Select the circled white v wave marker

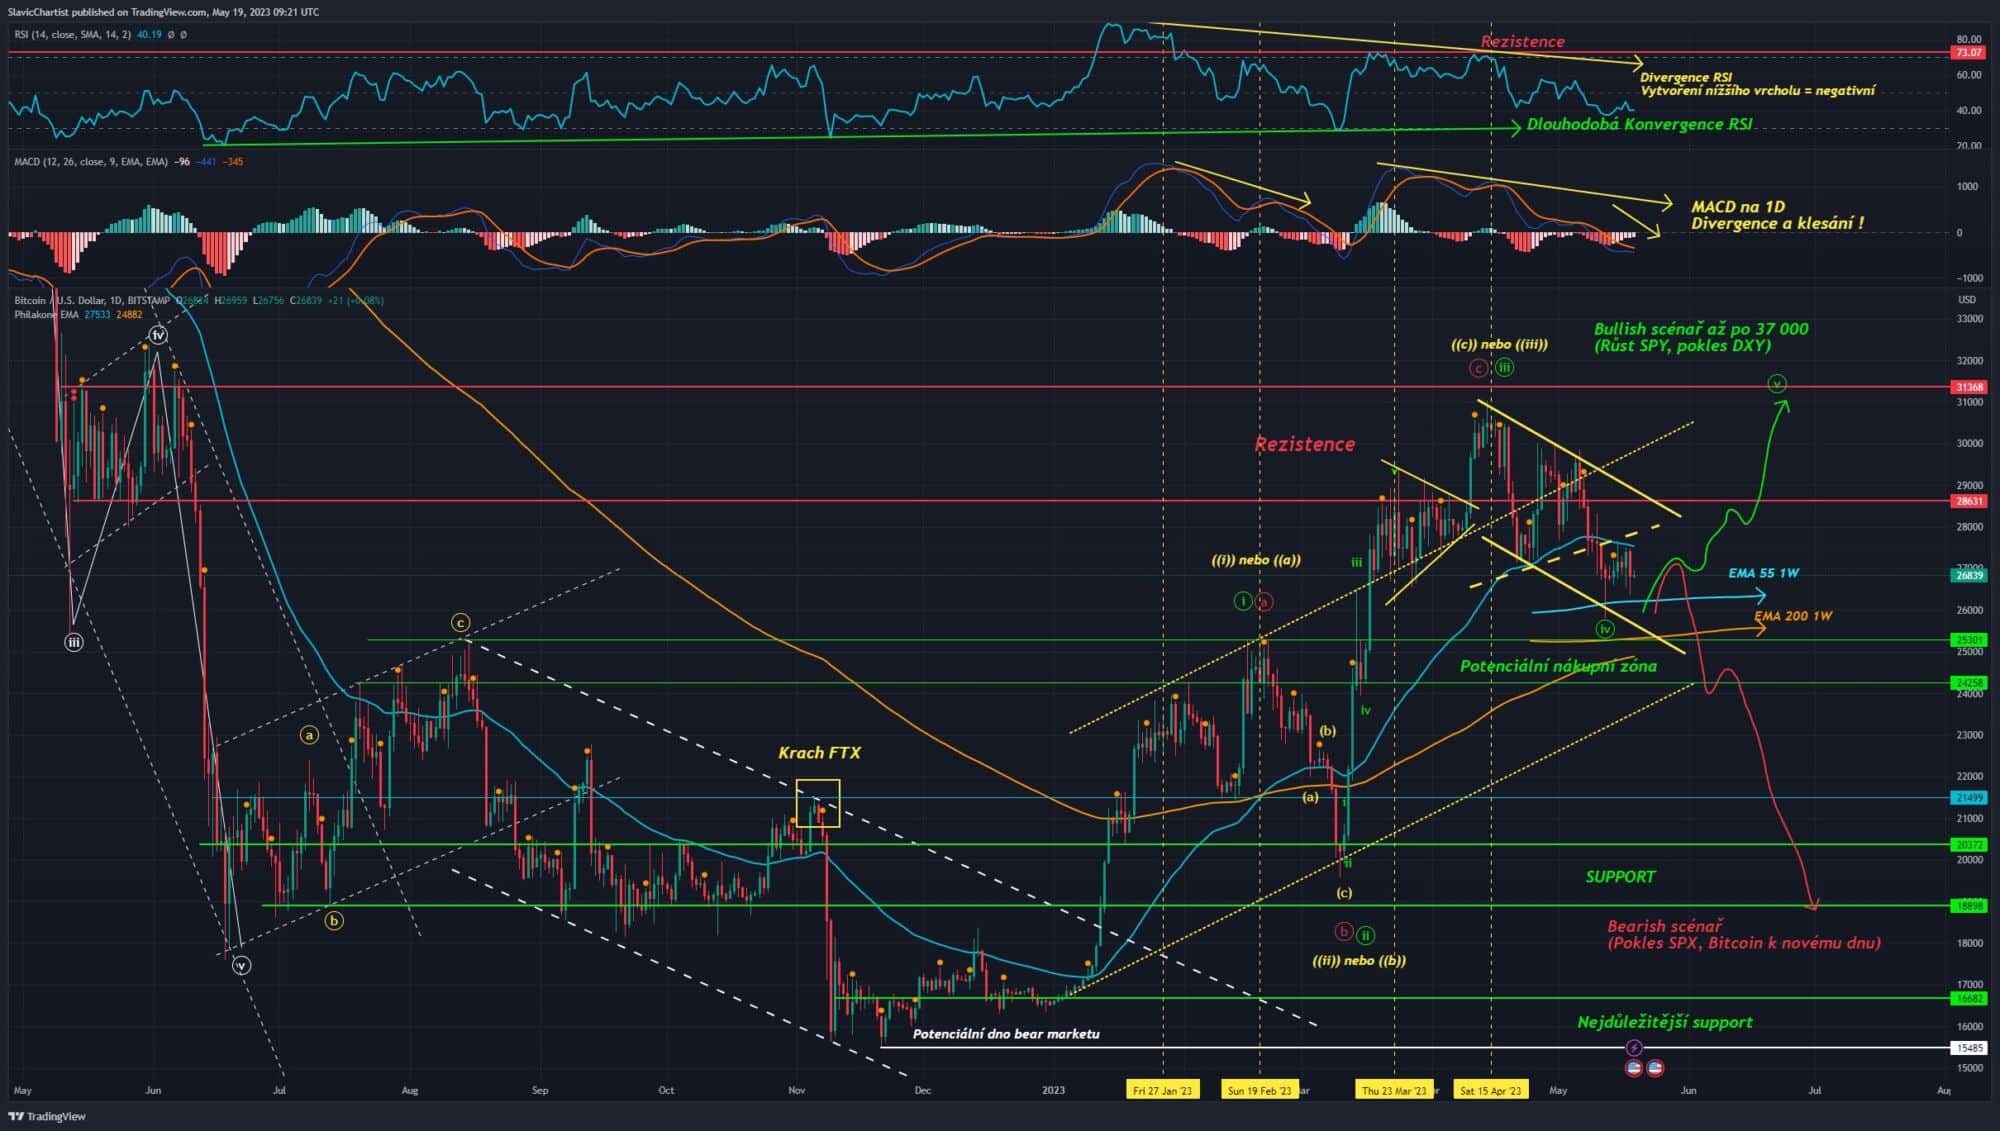tap(241, 966)
